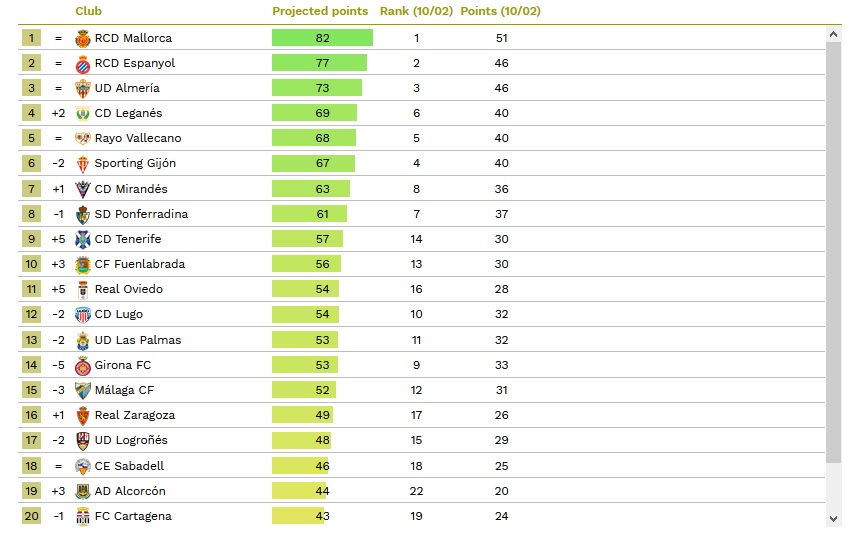Click the UD Almería club badge
This screenshot has width=855, height=540.
83,88
